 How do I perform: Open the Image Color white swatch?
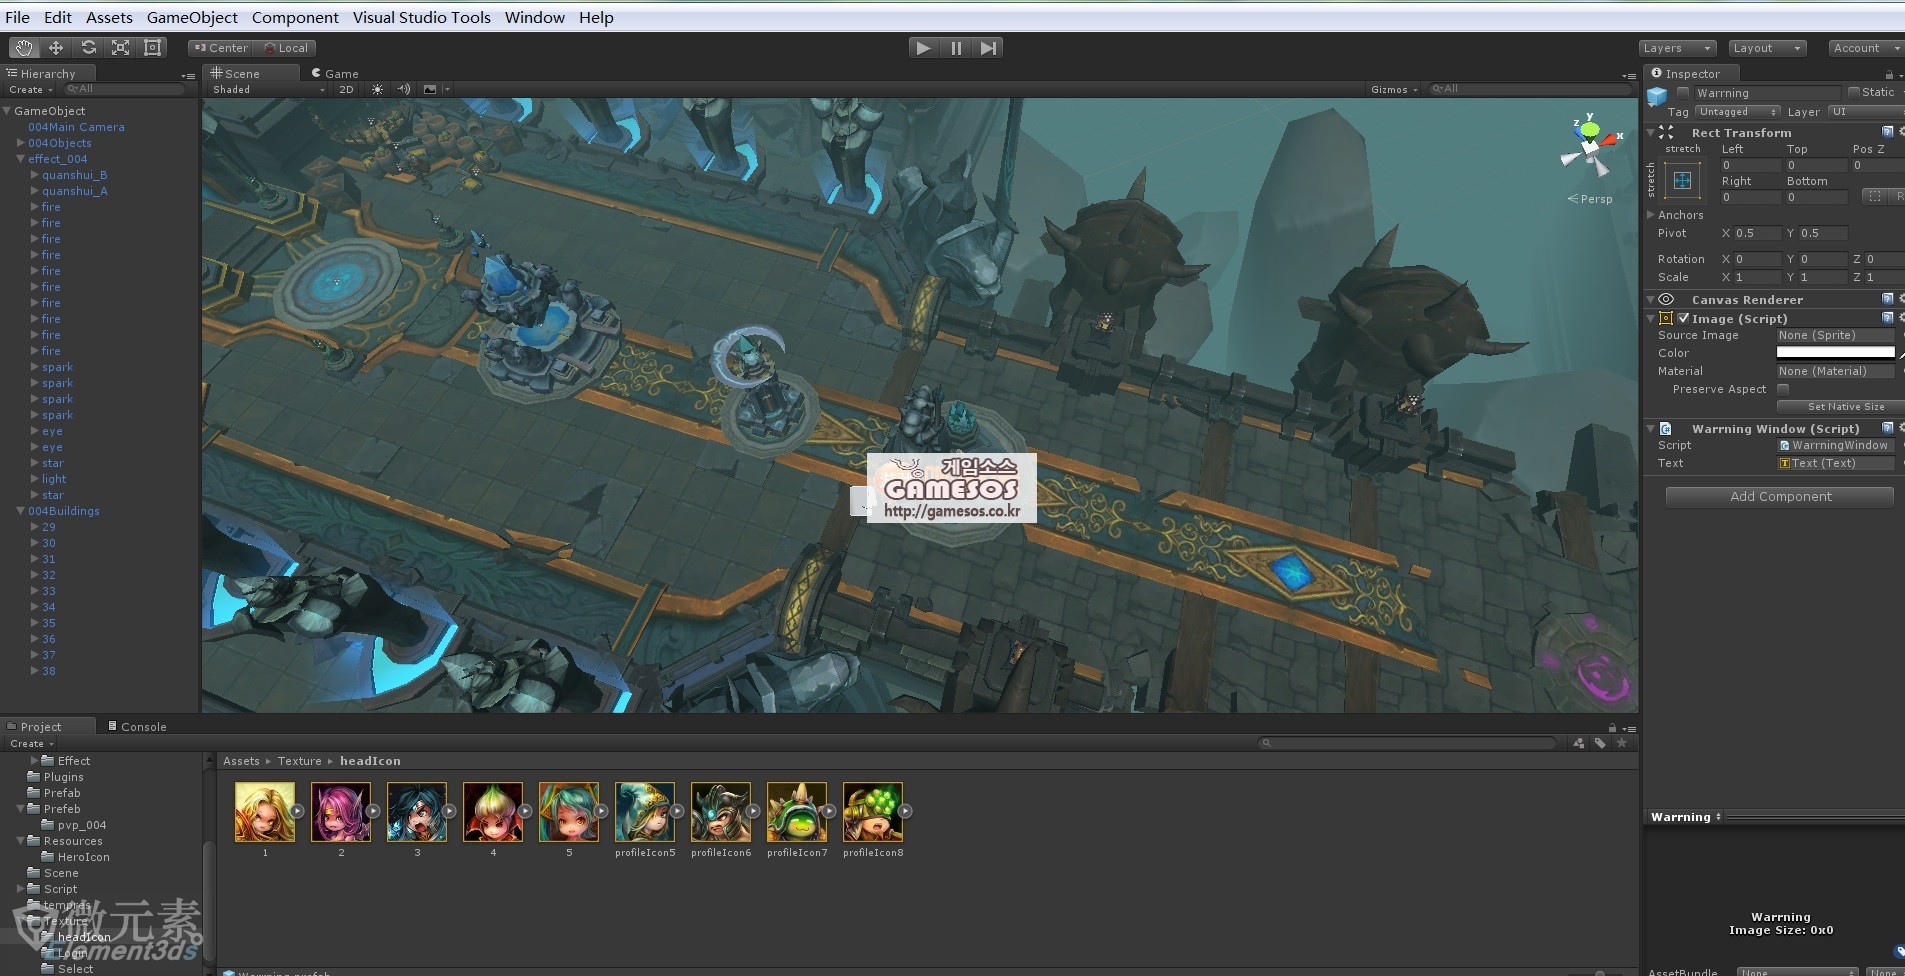1835,353
